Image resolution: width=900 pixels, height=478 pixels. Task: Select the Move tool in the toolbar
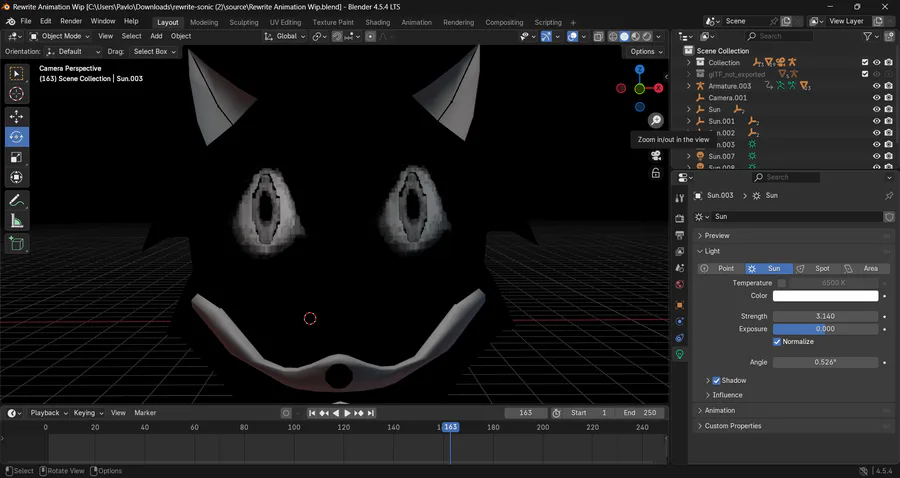pos(17,116)
